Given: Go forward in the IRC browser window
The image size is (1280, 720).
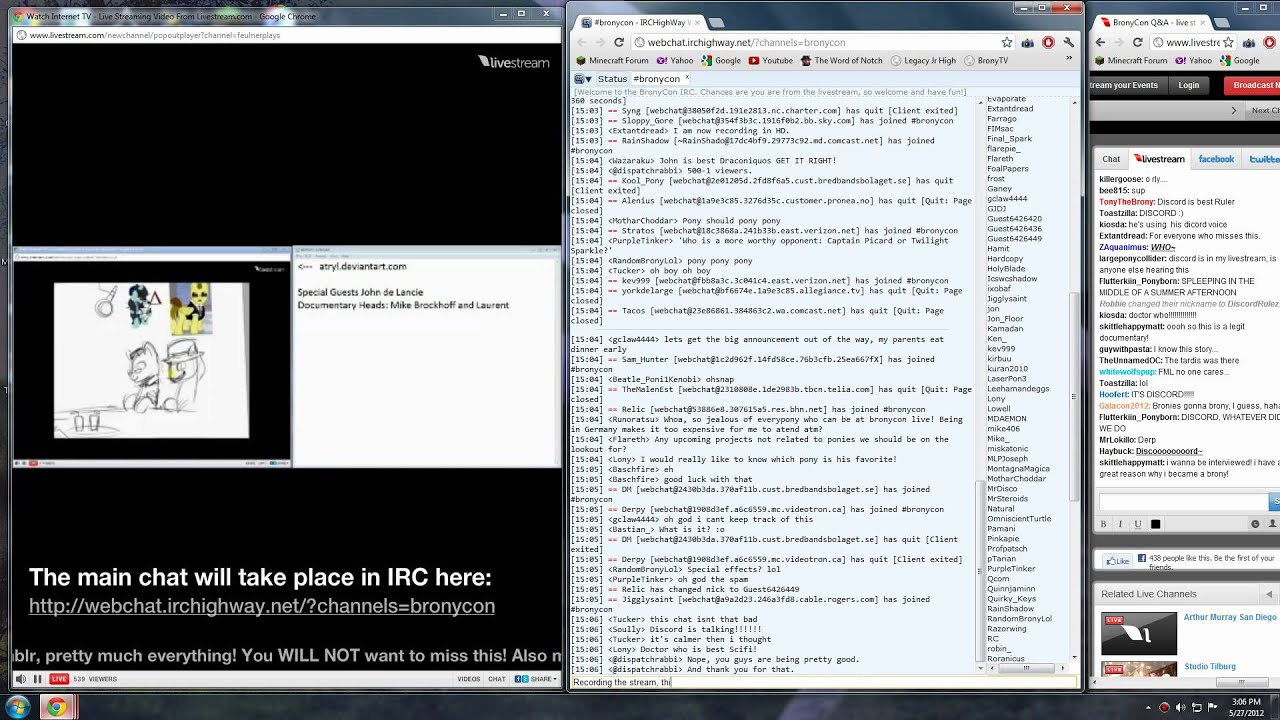Looking at the screenshot, I should click(x=600, y=42).
